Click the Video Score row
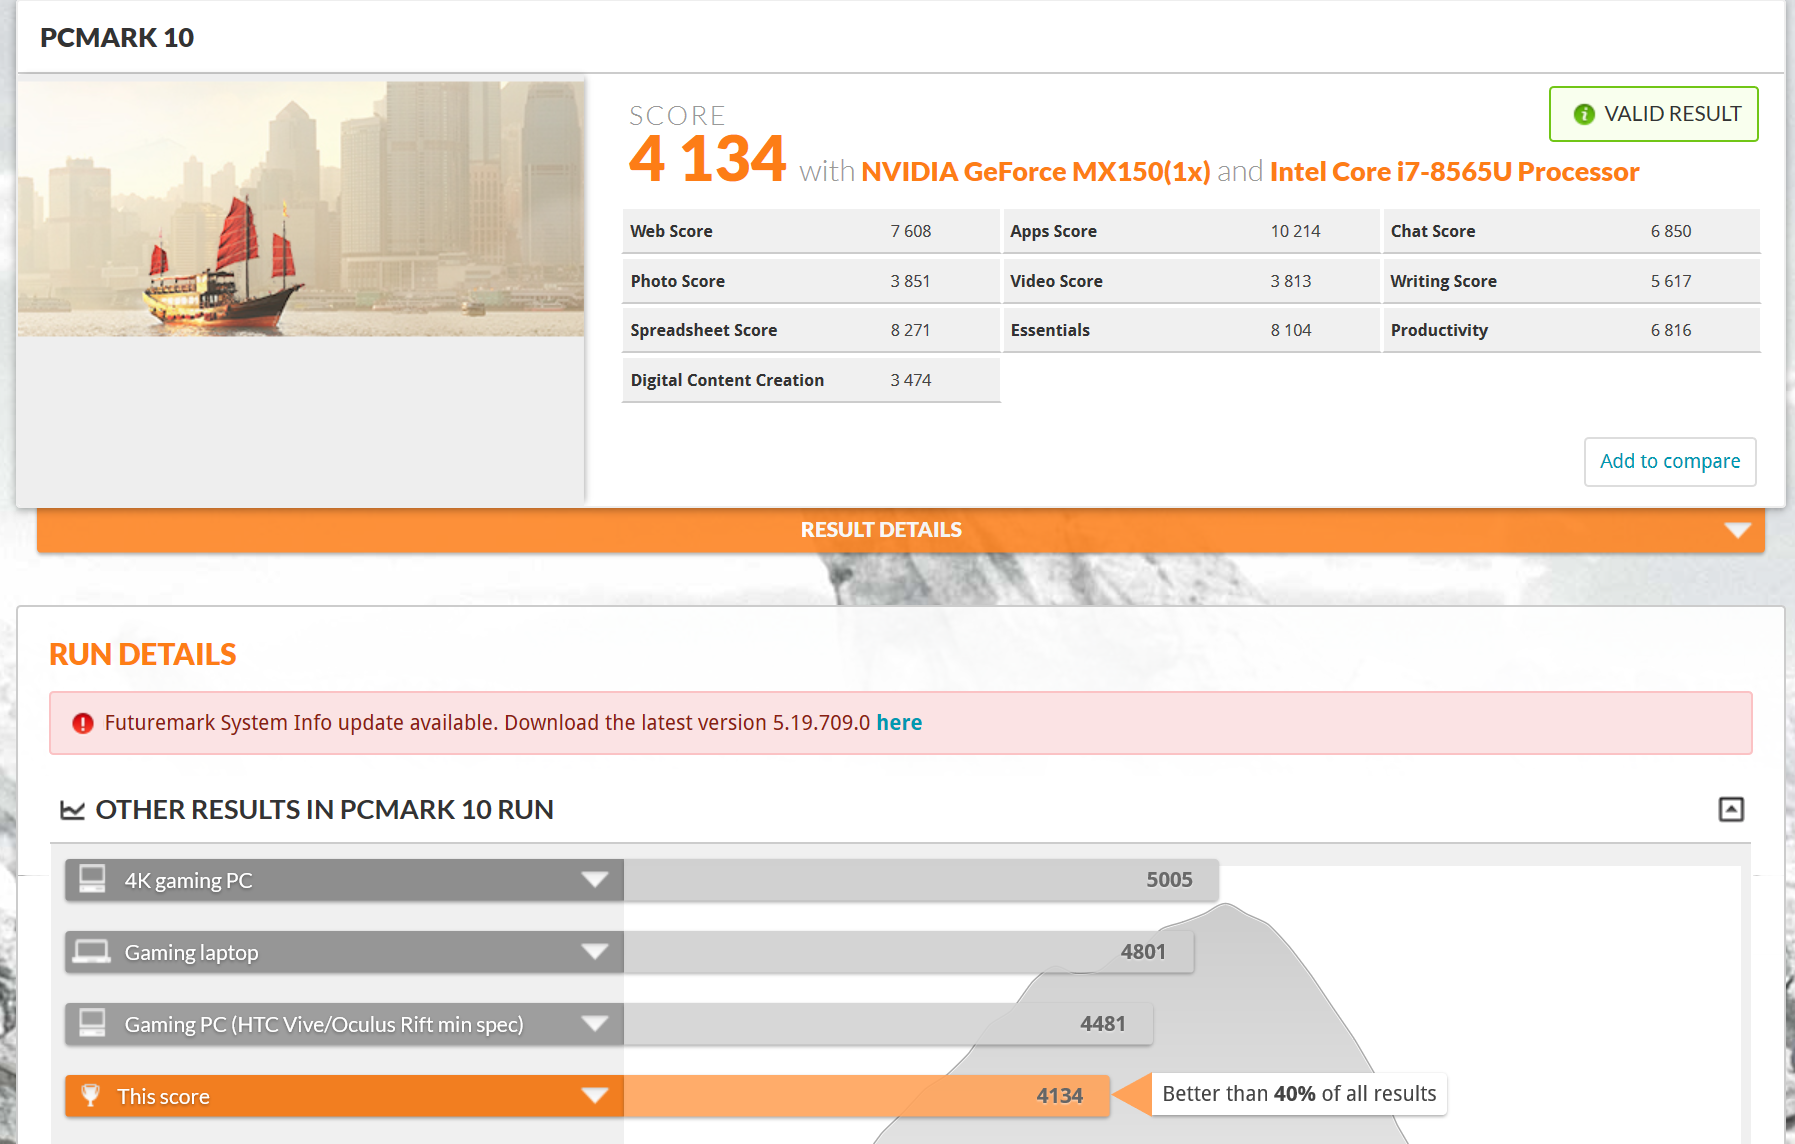The height and width of the screenshot is (1144, 1795). coord(1191,281)
